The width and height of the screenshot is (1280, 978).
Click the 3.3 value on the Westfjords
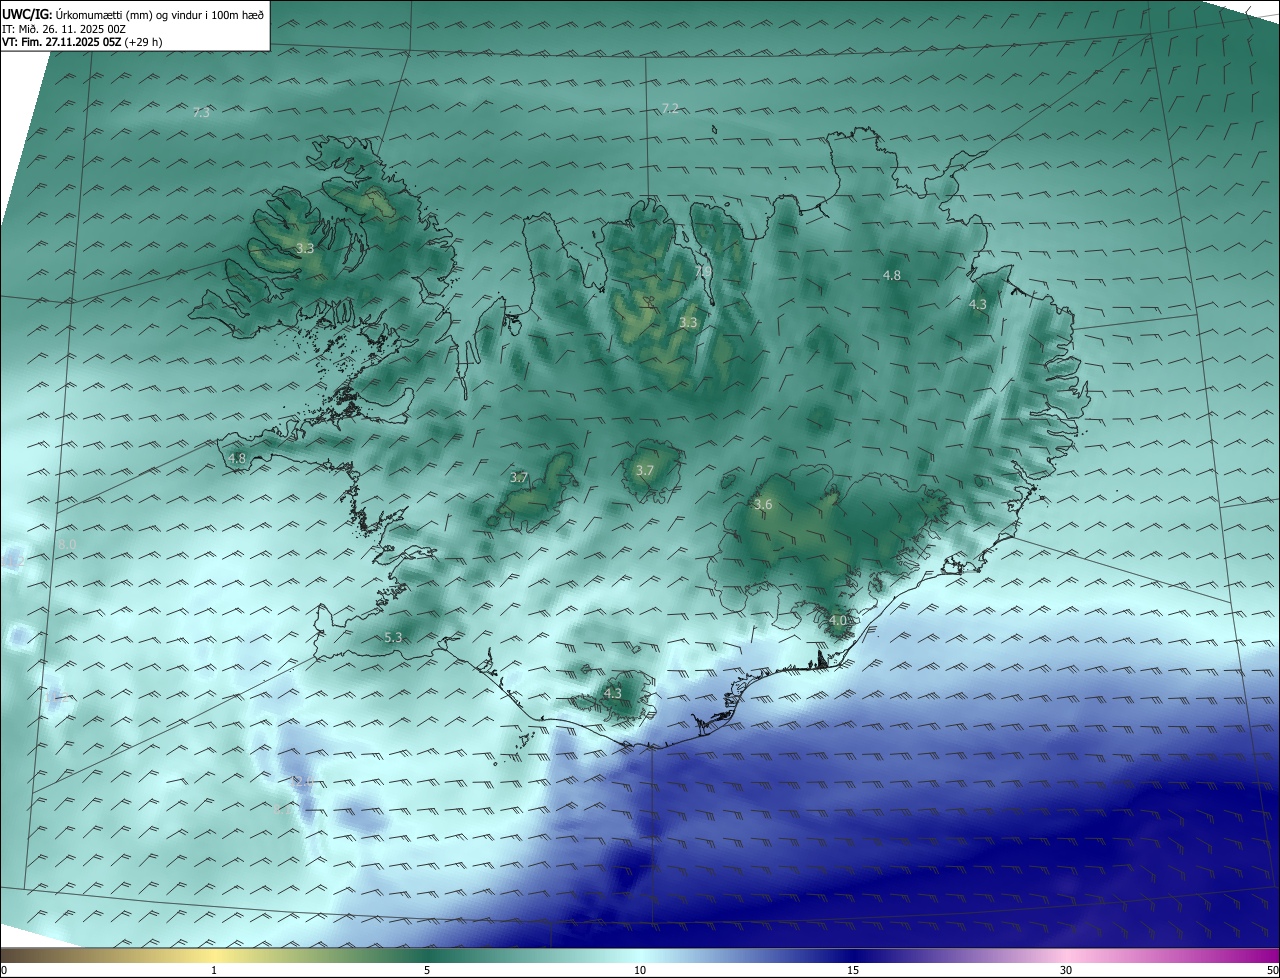pyautogui.click(x=305, y=248)
